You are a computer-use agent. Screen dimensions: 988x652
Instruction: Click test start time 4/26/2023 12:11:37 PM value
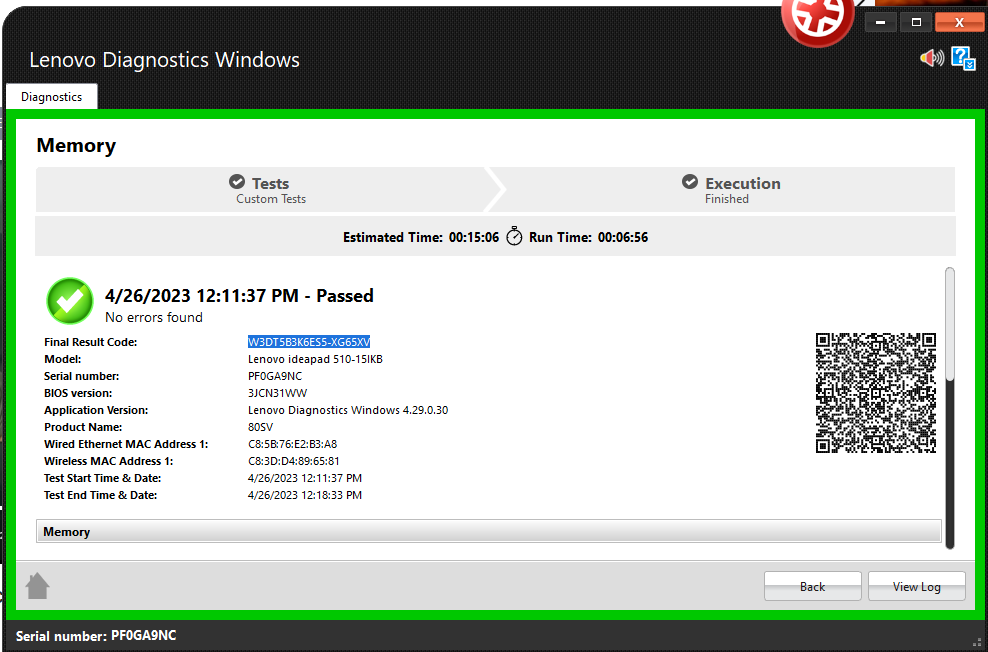(305, 478)
